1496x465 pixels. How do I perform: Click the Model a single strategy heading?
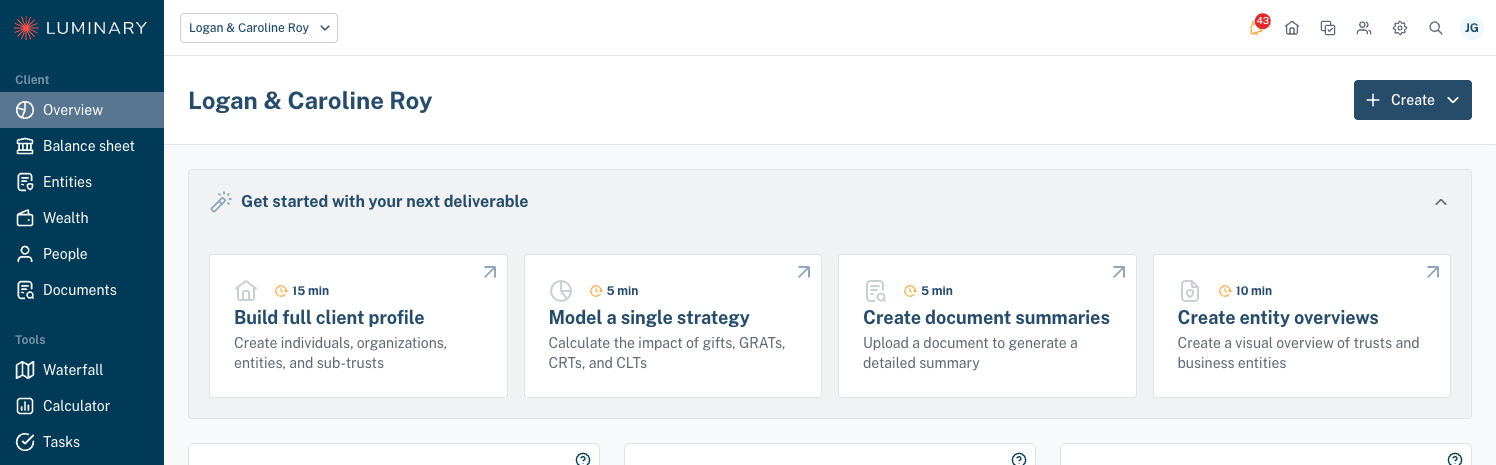tap(649, 318)
